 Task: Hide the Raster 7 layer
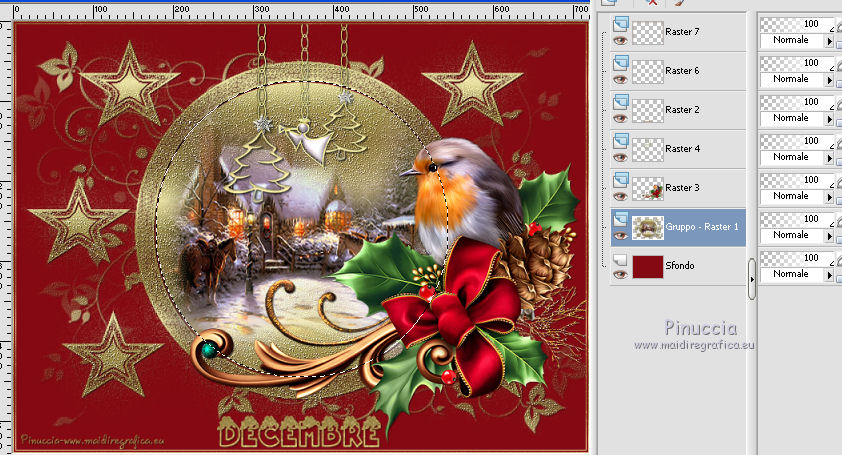pos(620,40)
